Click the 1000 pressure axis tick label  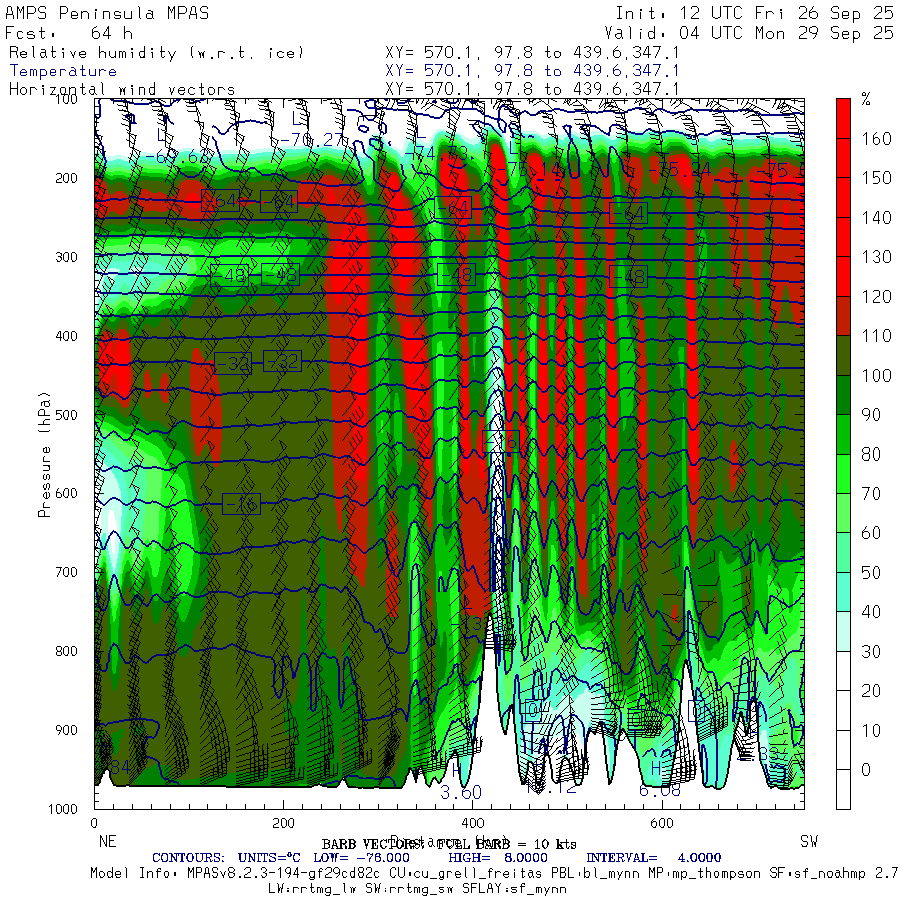pos(63,809)
